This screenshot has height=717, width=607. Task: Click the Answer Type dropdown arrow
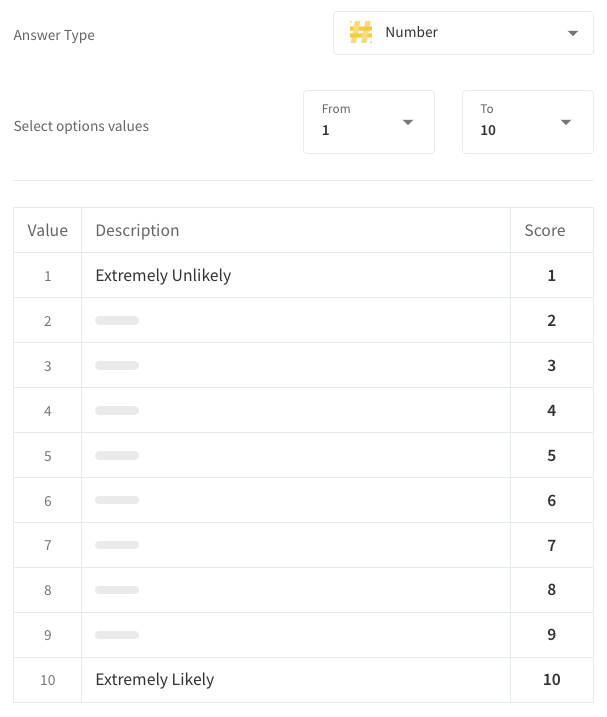tap(572, 33)
